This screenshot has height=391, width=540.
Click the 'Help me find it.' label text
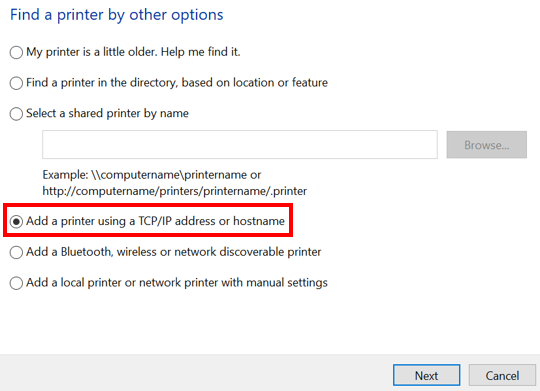200,52
